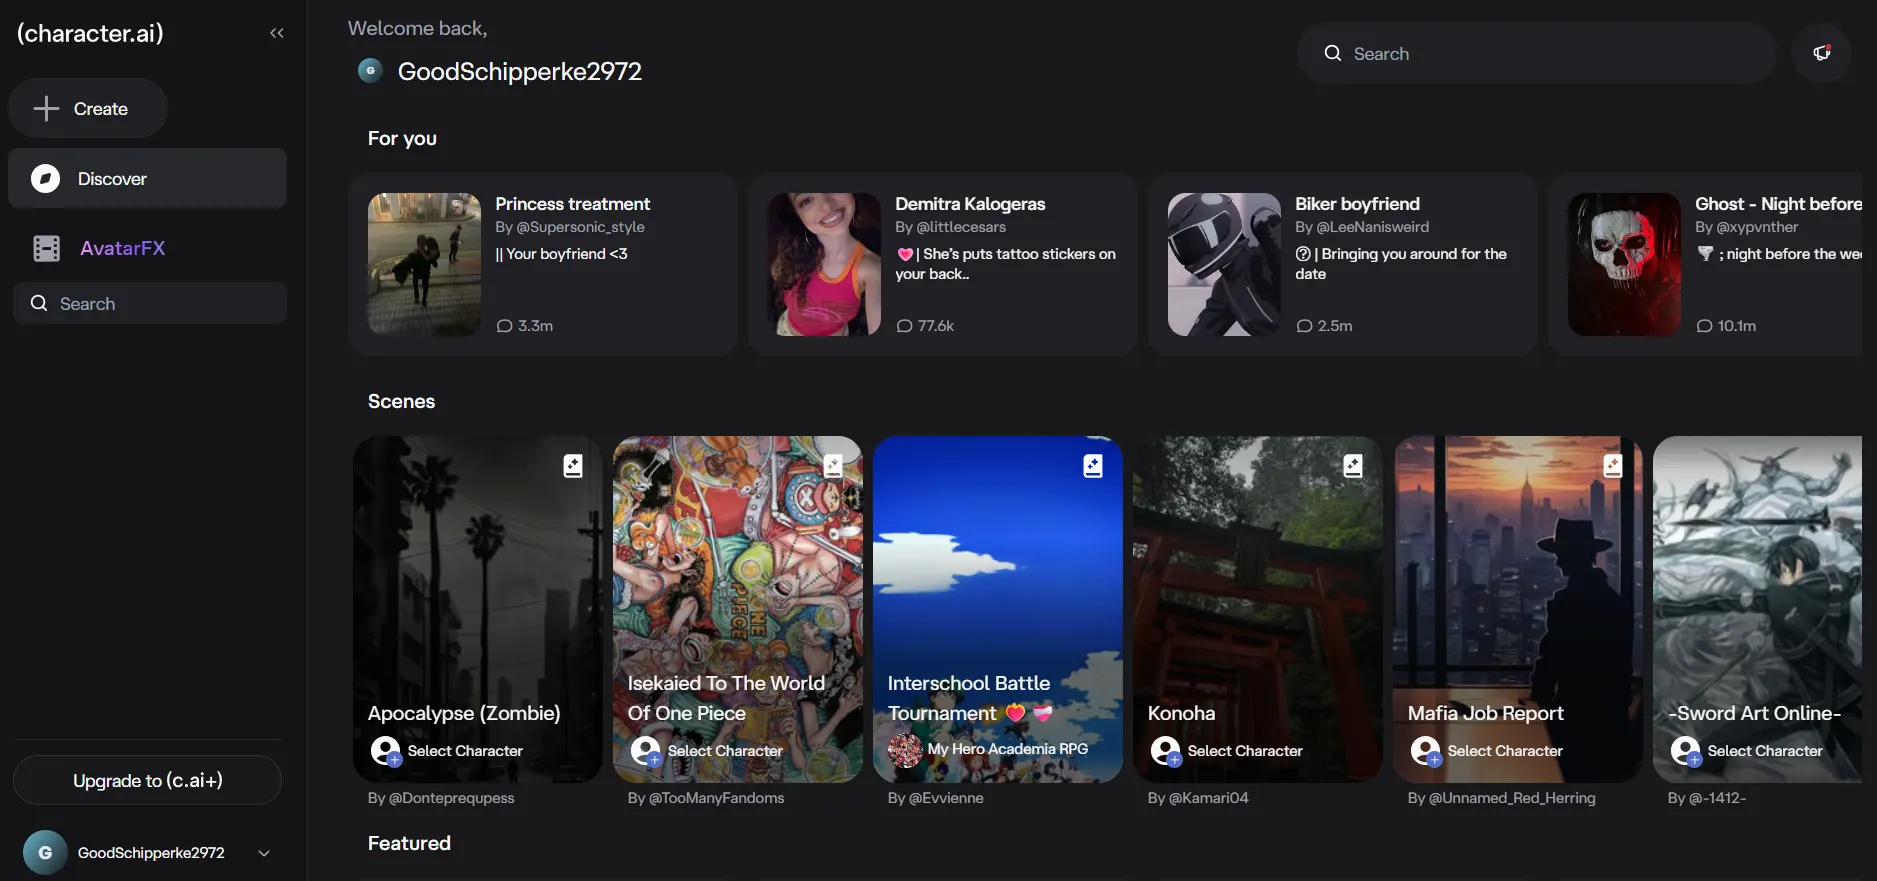
Task: Open the Discover section
Action: (x=148, y=178)
